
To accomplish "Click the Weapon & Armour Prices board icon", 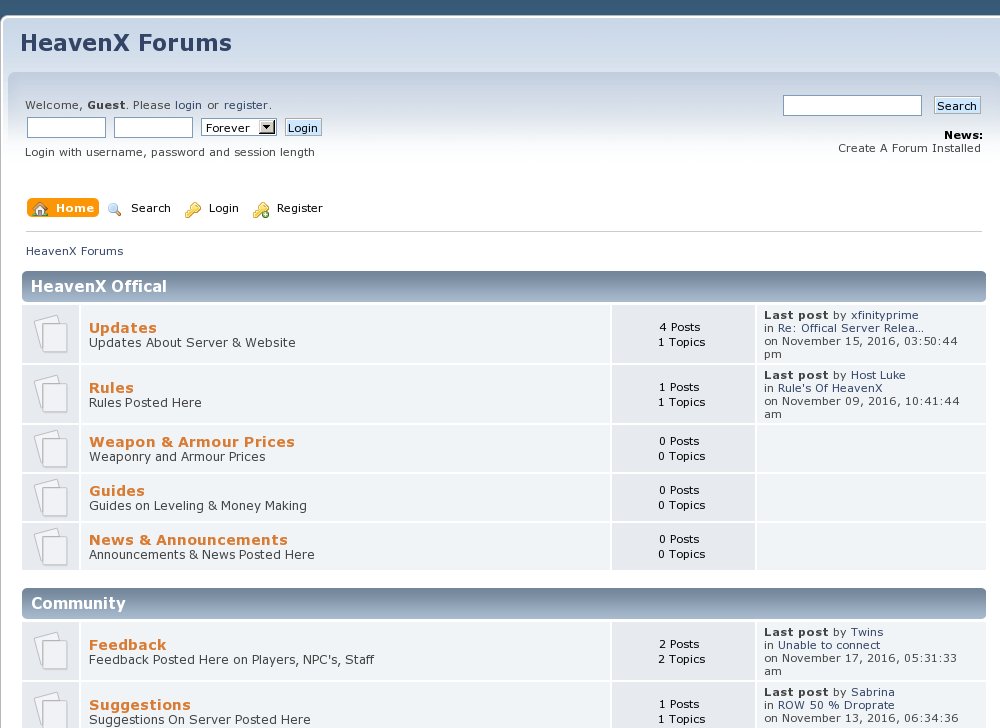I will (x=51, y=448).
